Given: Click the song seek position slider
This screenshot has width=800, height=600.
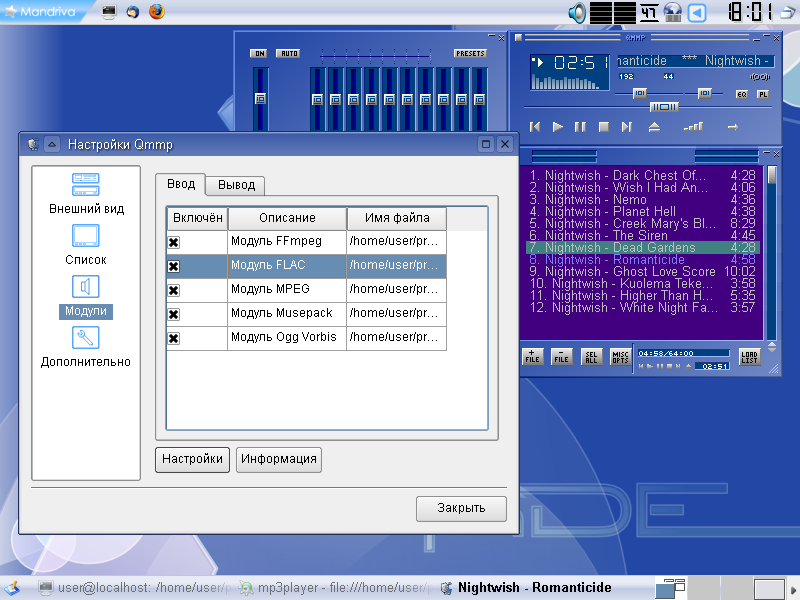Looking at the screenshot, I should coord(663,107).
